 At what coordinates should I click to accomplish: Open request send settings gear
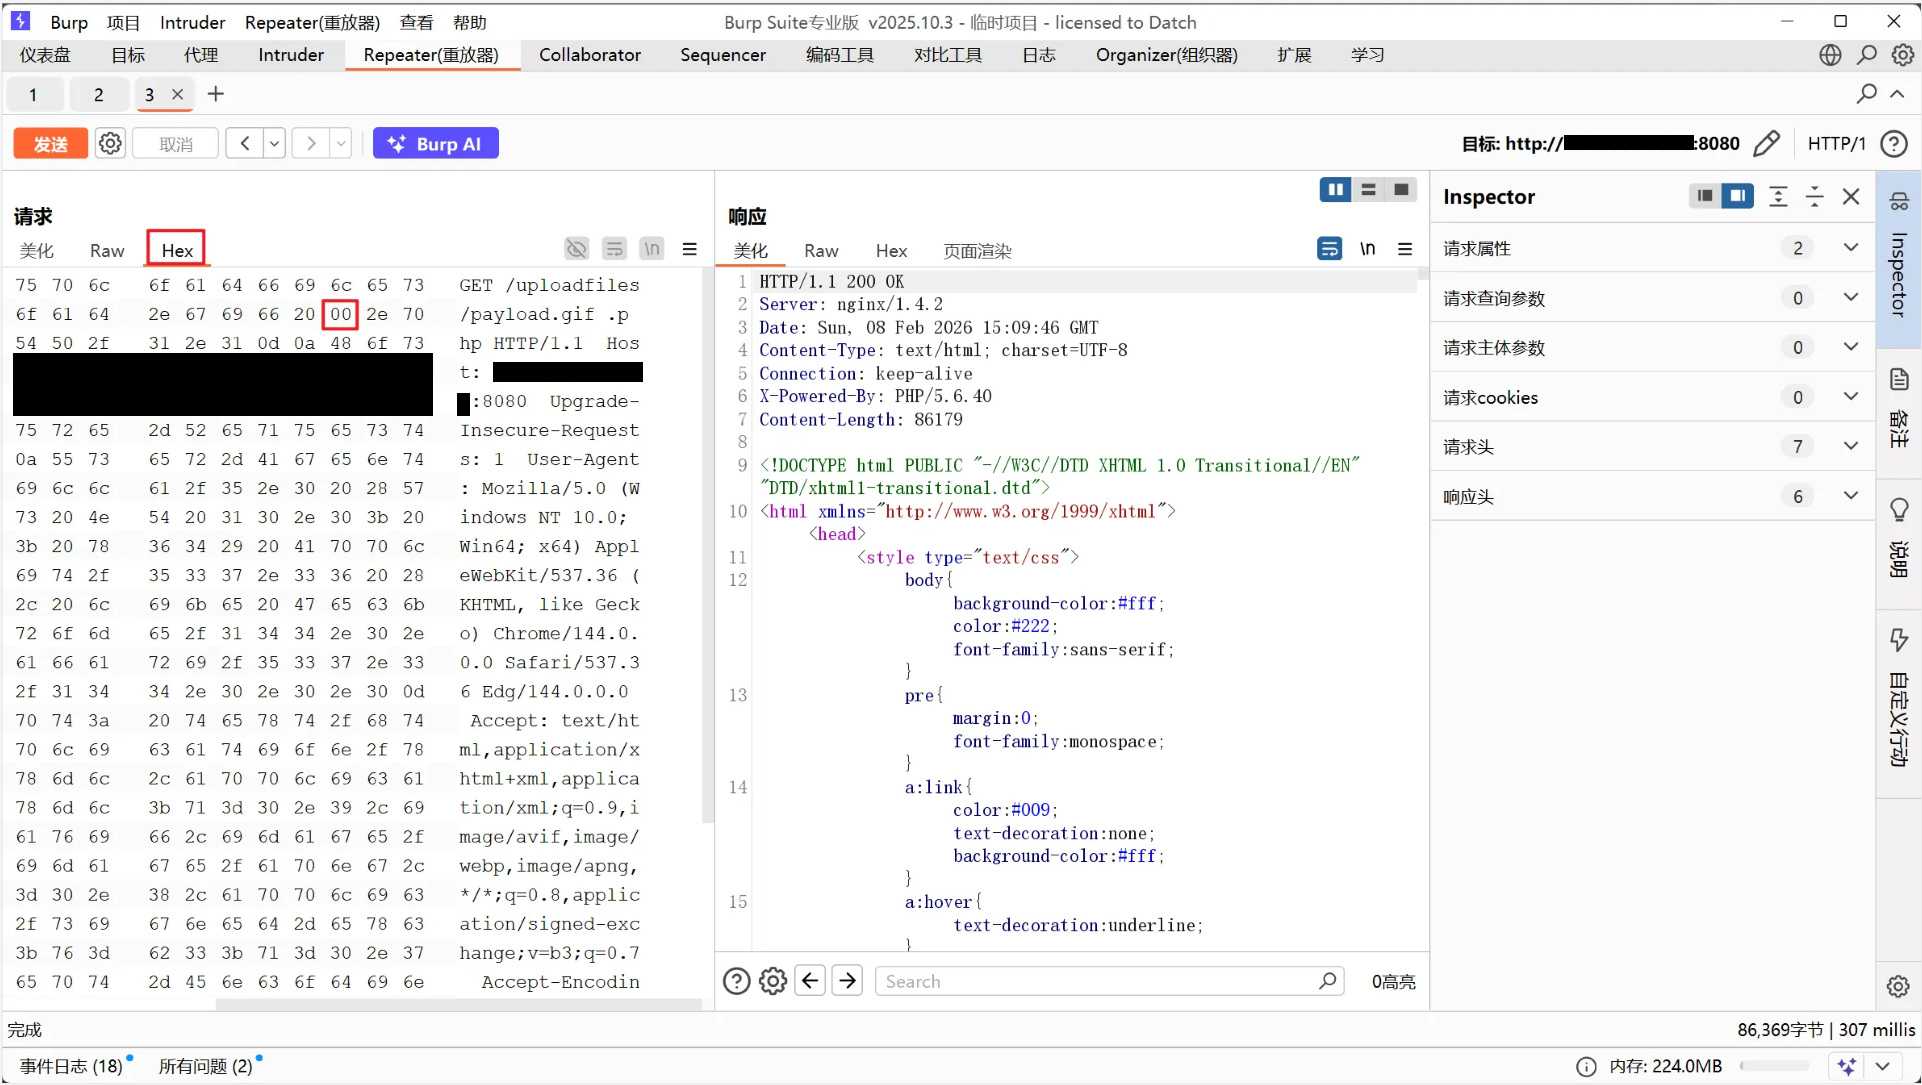pyautogui.click(x=110, y=144)
